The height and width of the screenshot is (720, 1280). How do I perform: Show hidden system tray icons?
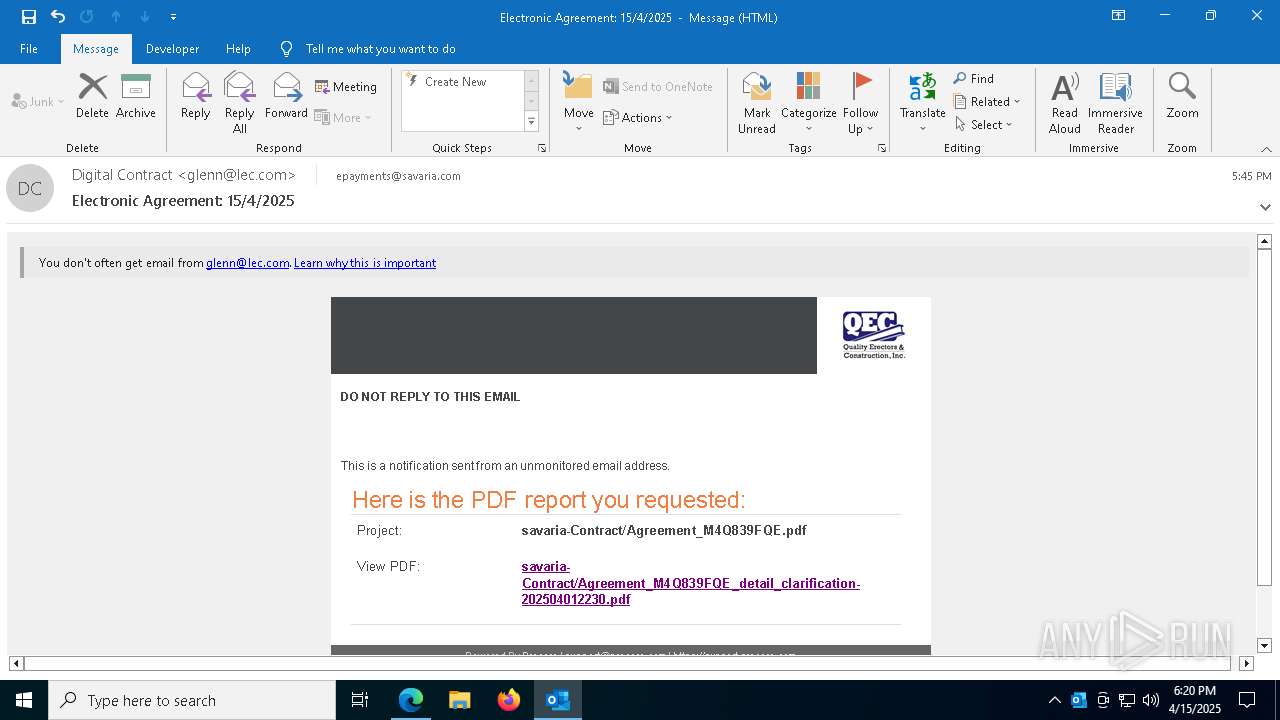(1054, 700)
